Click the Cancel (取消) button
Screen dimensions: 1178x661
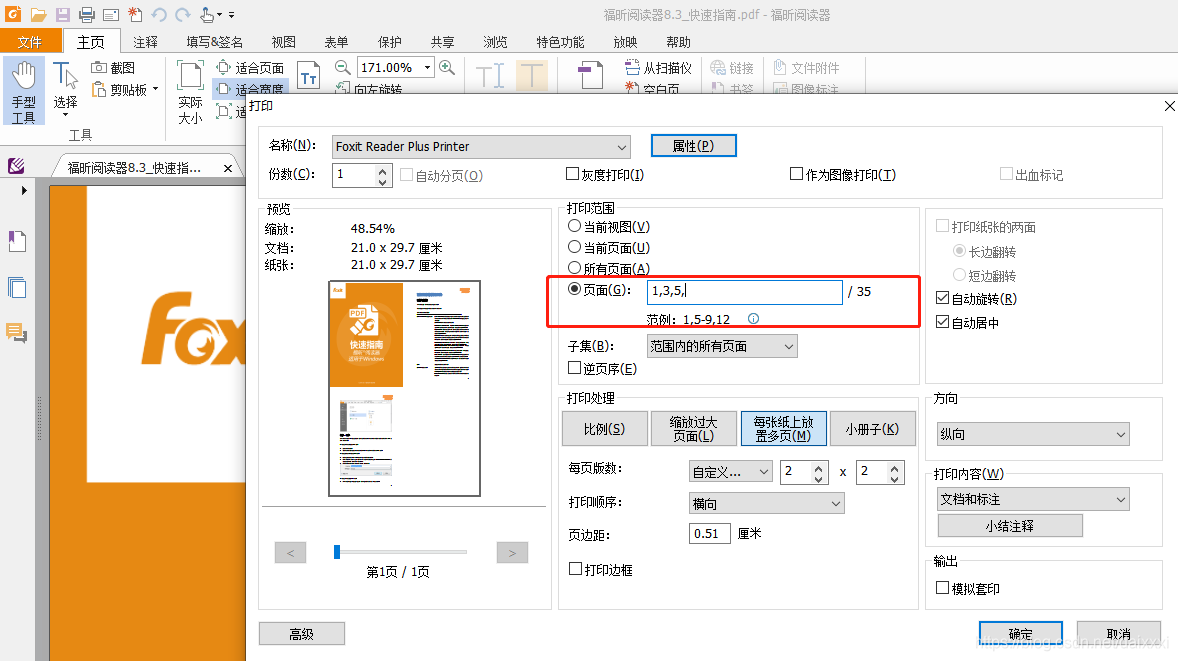[1119, 634]
